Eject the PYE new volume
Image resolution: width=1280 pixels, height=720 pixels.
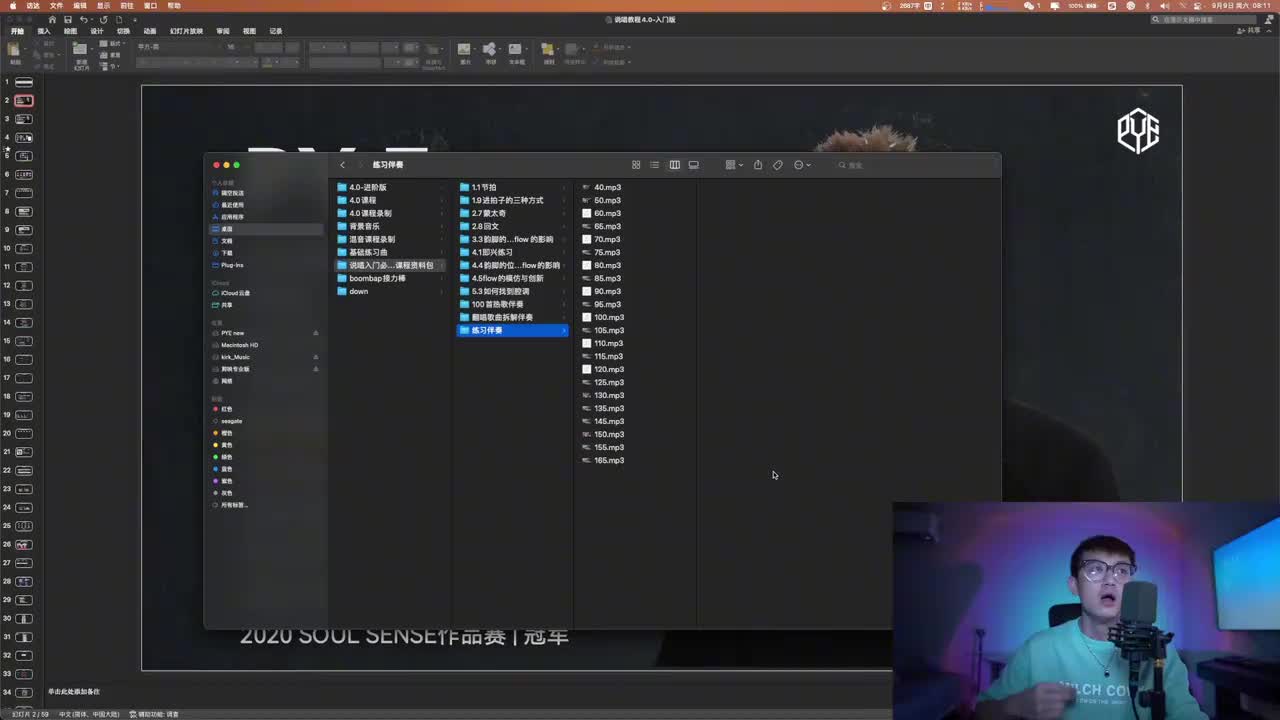click(316, 333)
